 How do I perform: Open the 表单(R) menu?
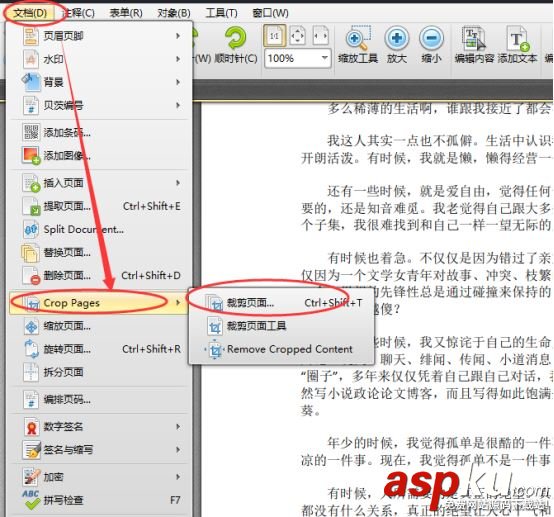pos(126,13)
